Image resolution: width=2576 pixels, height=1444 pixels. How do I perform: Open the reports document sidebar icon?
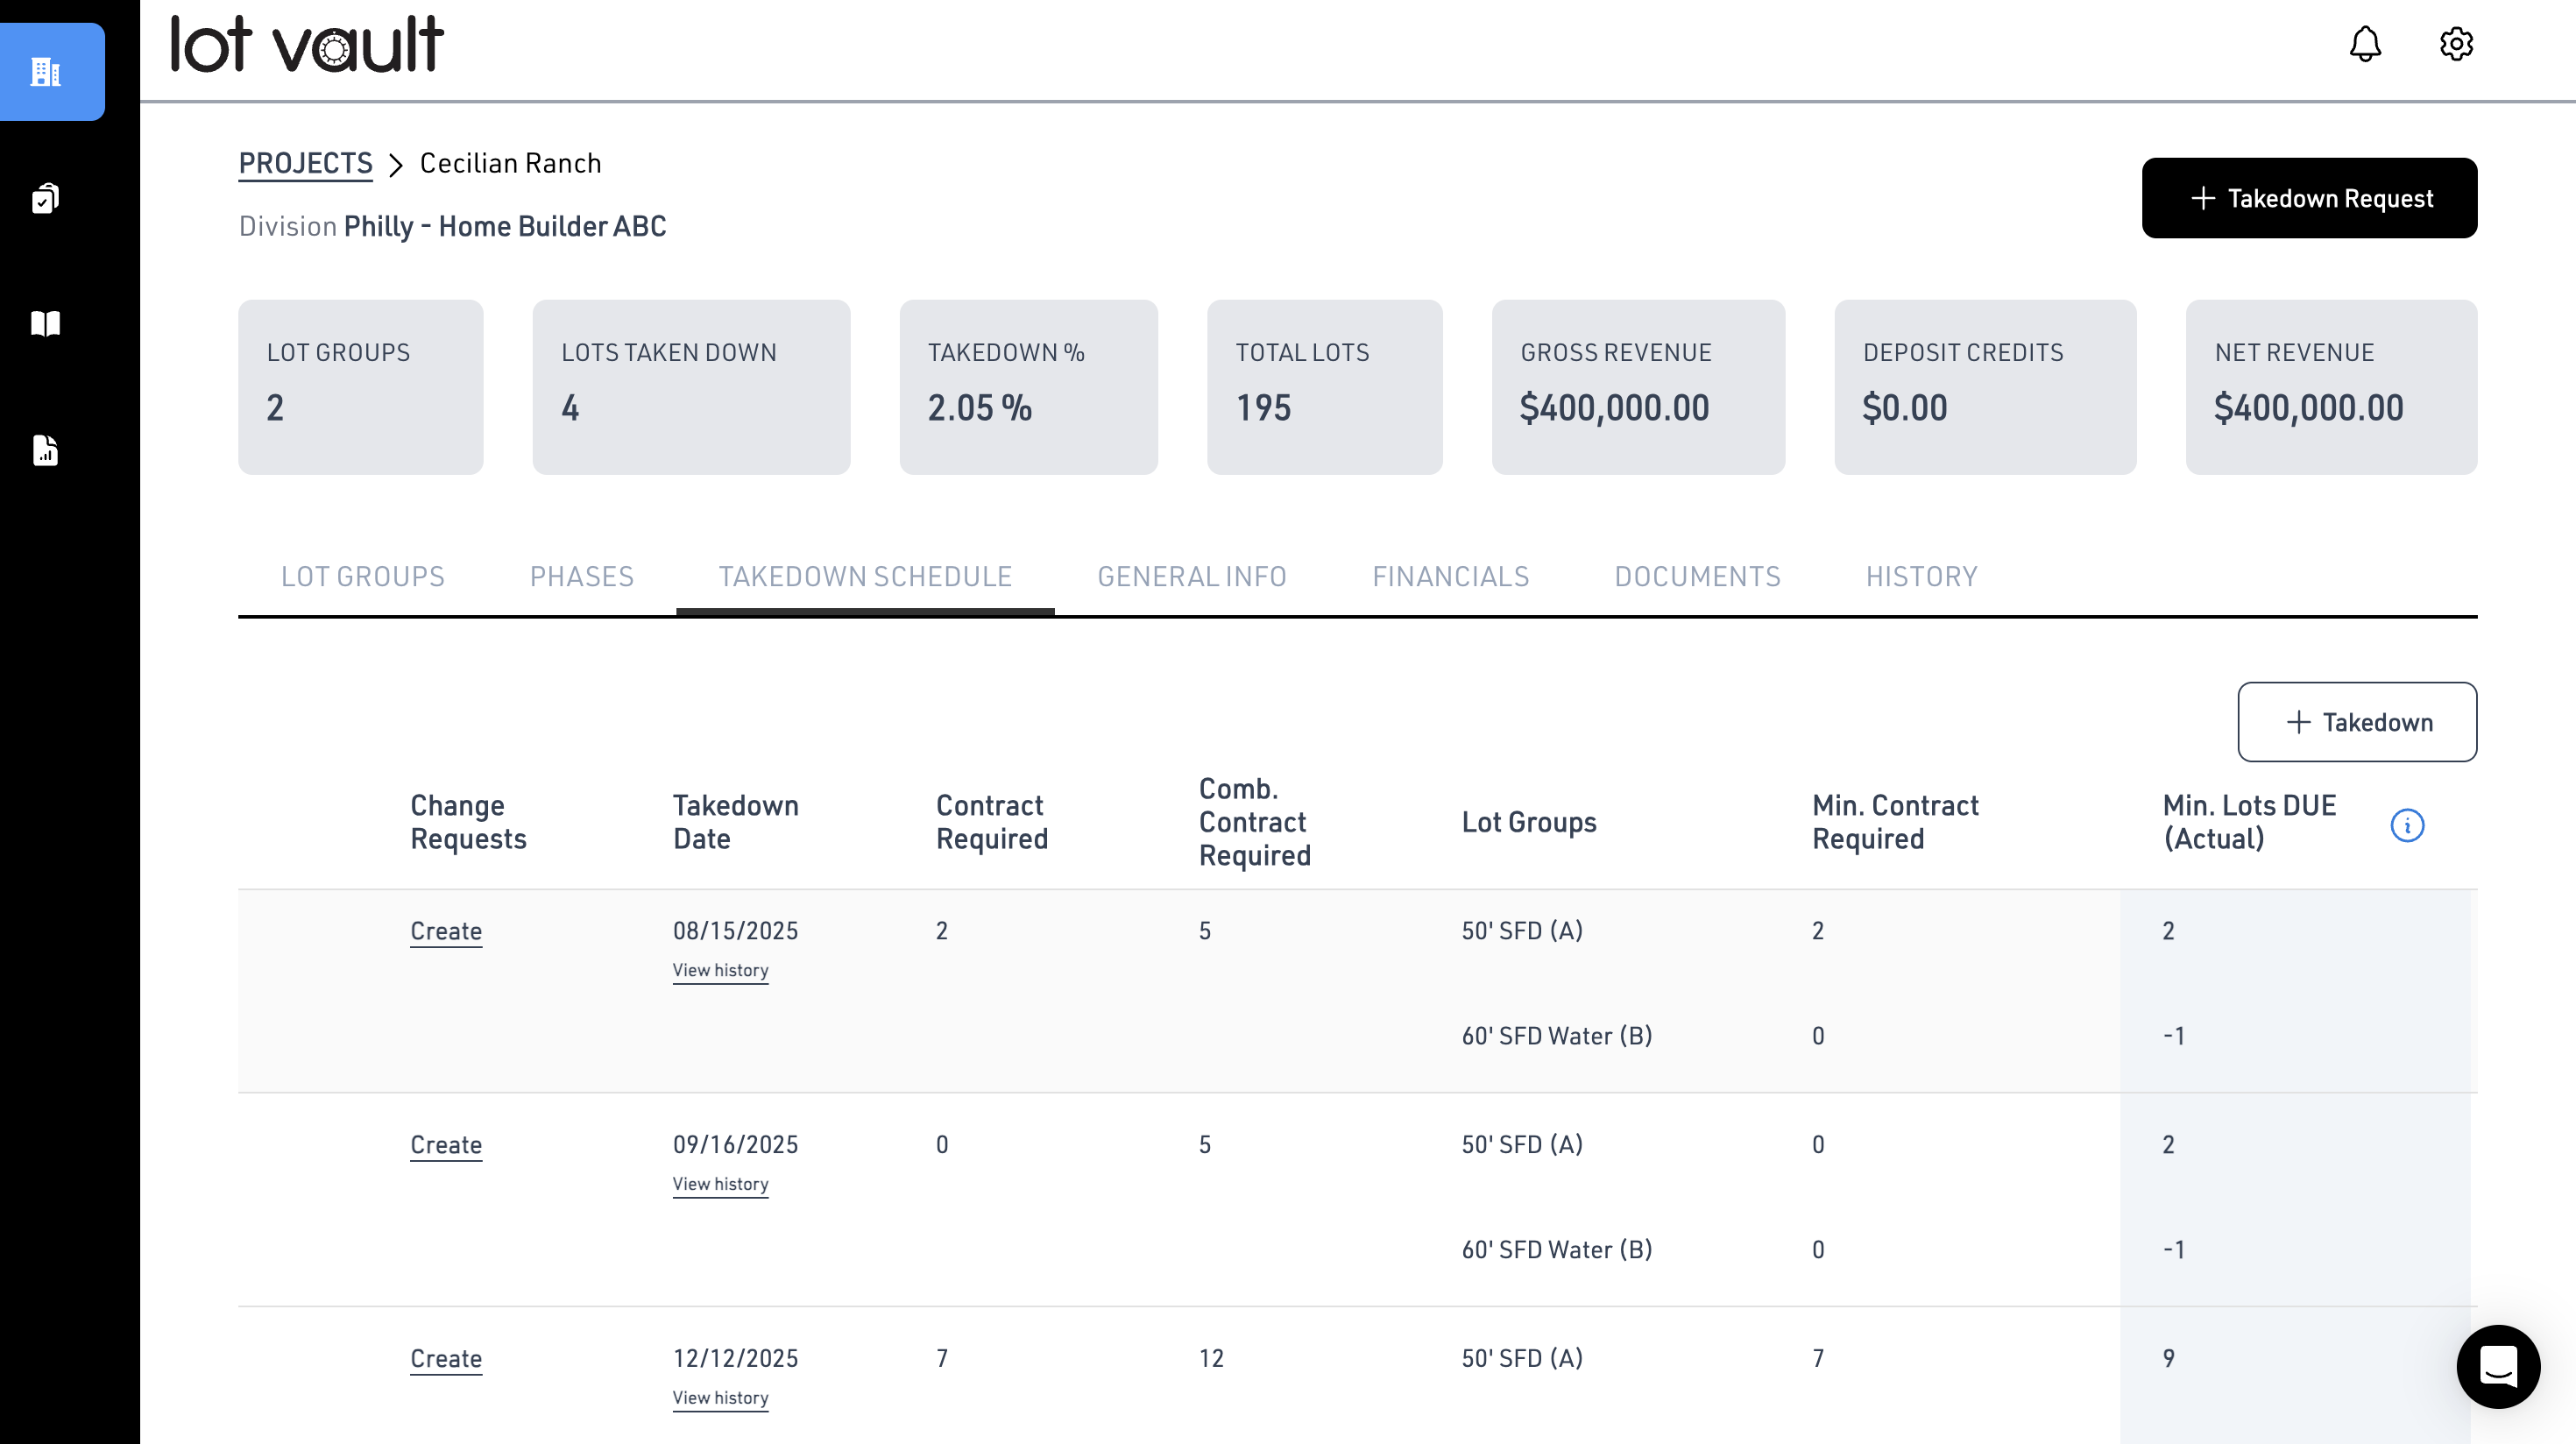pyautogui.click(x=46, y=450)
